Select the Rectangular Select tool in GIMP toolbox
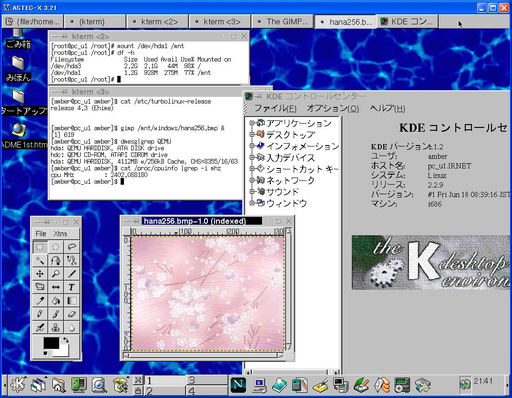The height and width of the screenshot is (398, 512). 40,247
